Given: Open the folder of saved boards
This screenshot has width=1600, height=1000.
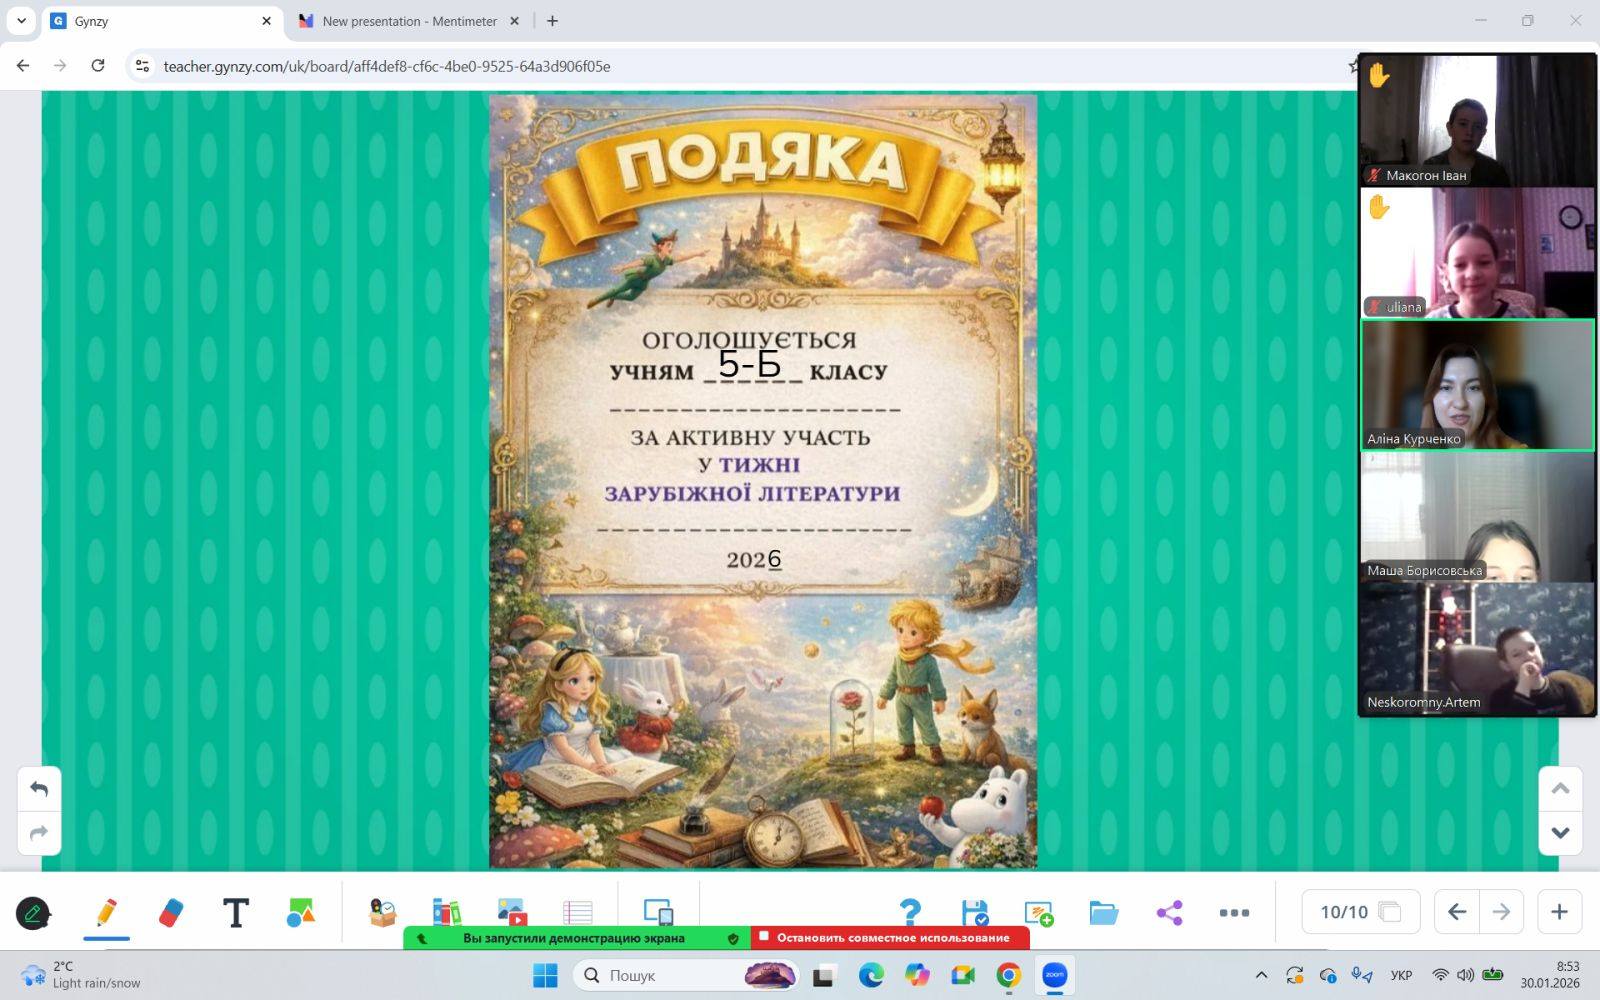Looking at the screenshot, I should [x=1103, y=912].
